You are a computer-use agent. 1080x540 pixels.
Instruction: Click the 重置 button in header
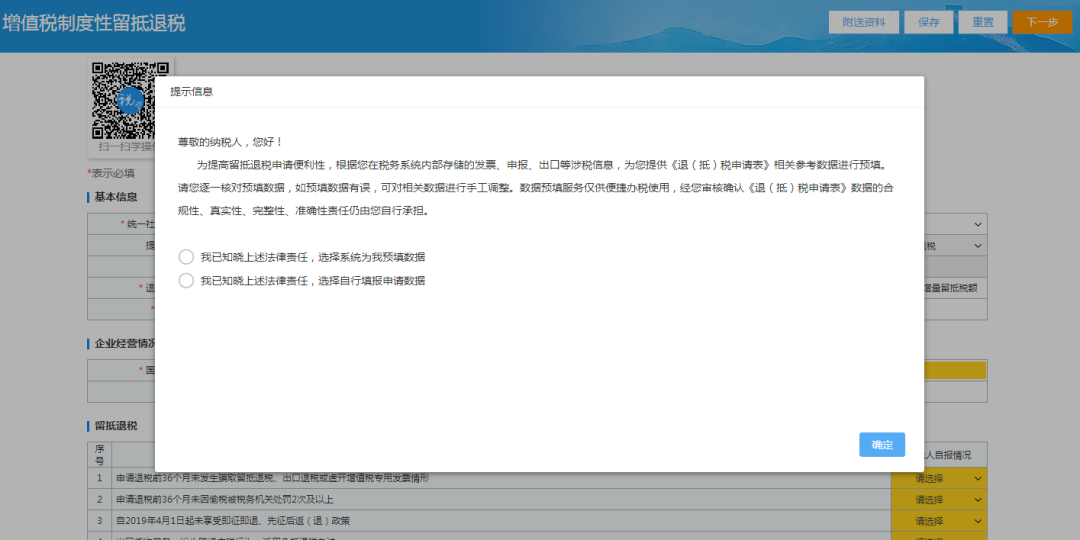coord(983,22)
